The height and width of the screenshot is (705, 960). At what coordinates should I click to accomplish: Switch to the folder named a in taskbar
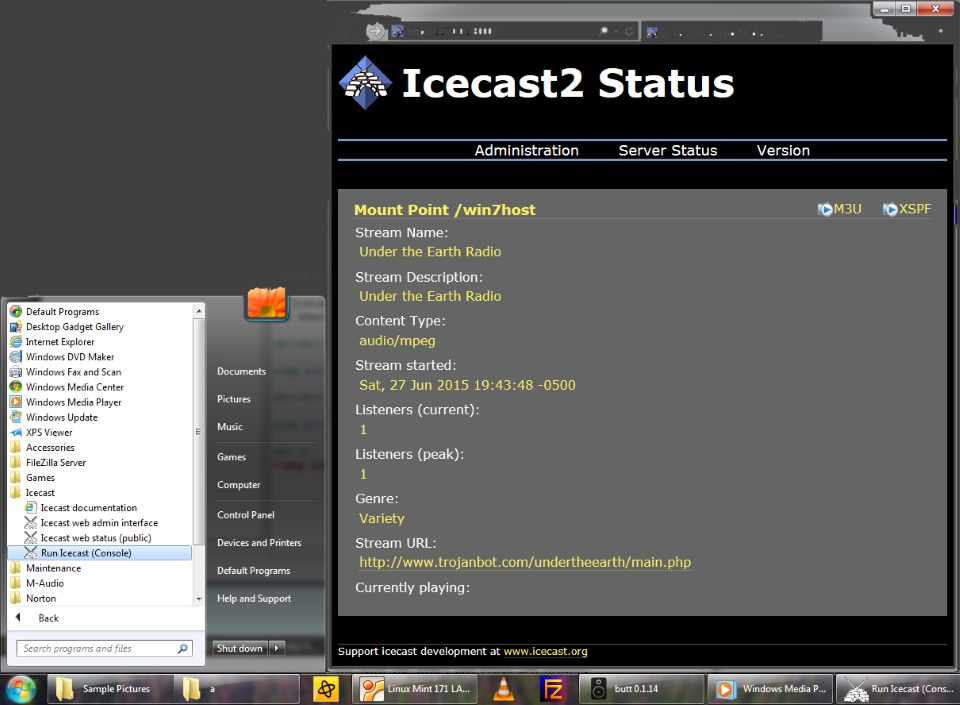point(236,689)
